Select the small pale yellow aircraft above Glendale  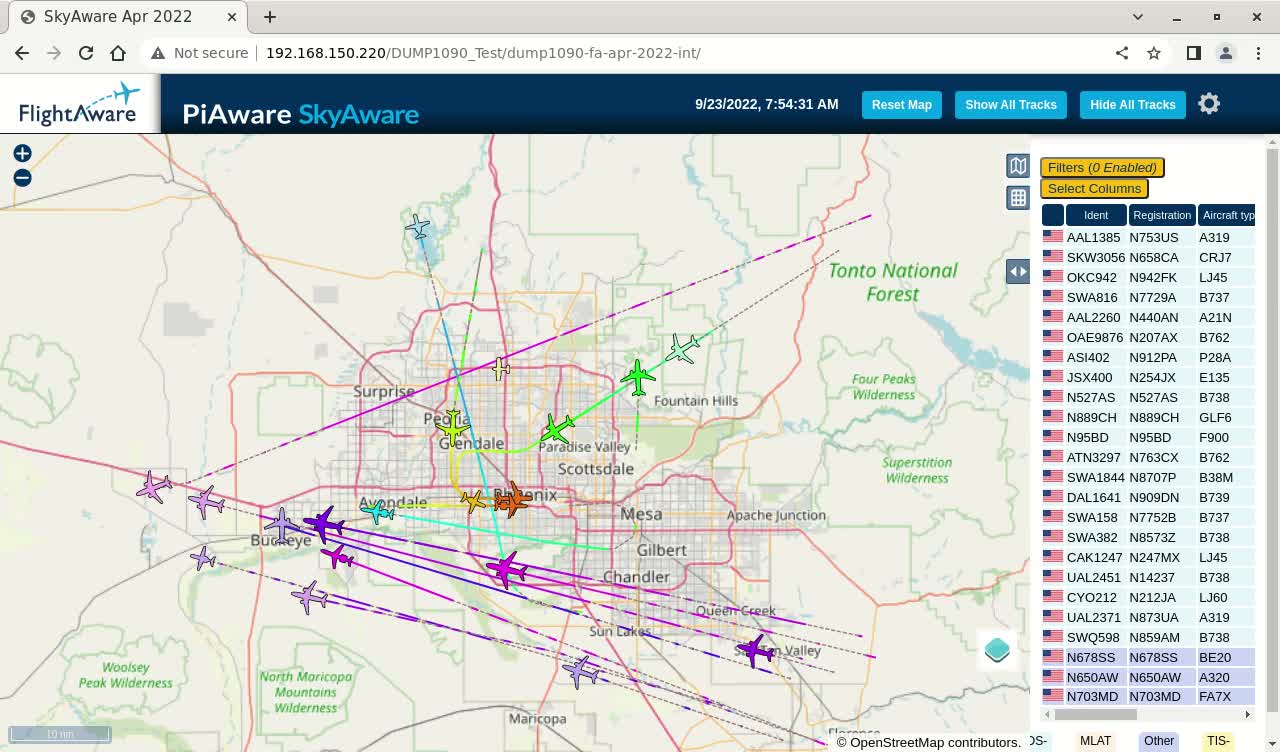[501, 369]
